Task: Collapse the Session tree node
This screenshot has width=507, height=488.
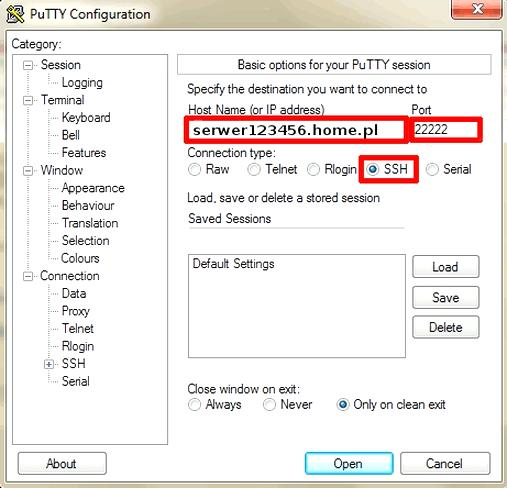Action: tap(28, 65)
